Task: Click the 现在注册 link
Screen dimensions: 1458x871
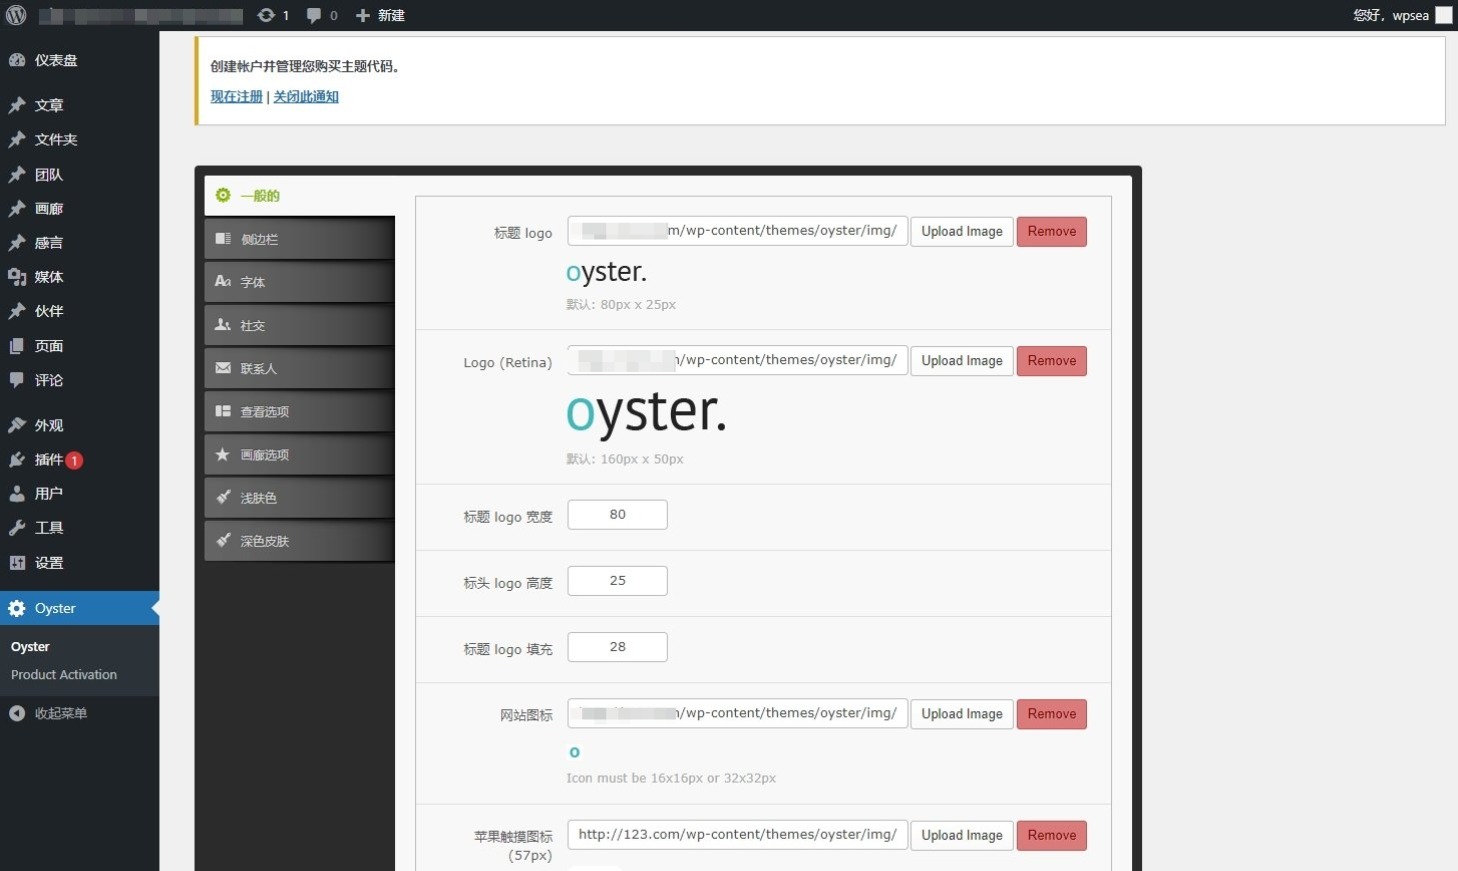Action: coord(236,96)
